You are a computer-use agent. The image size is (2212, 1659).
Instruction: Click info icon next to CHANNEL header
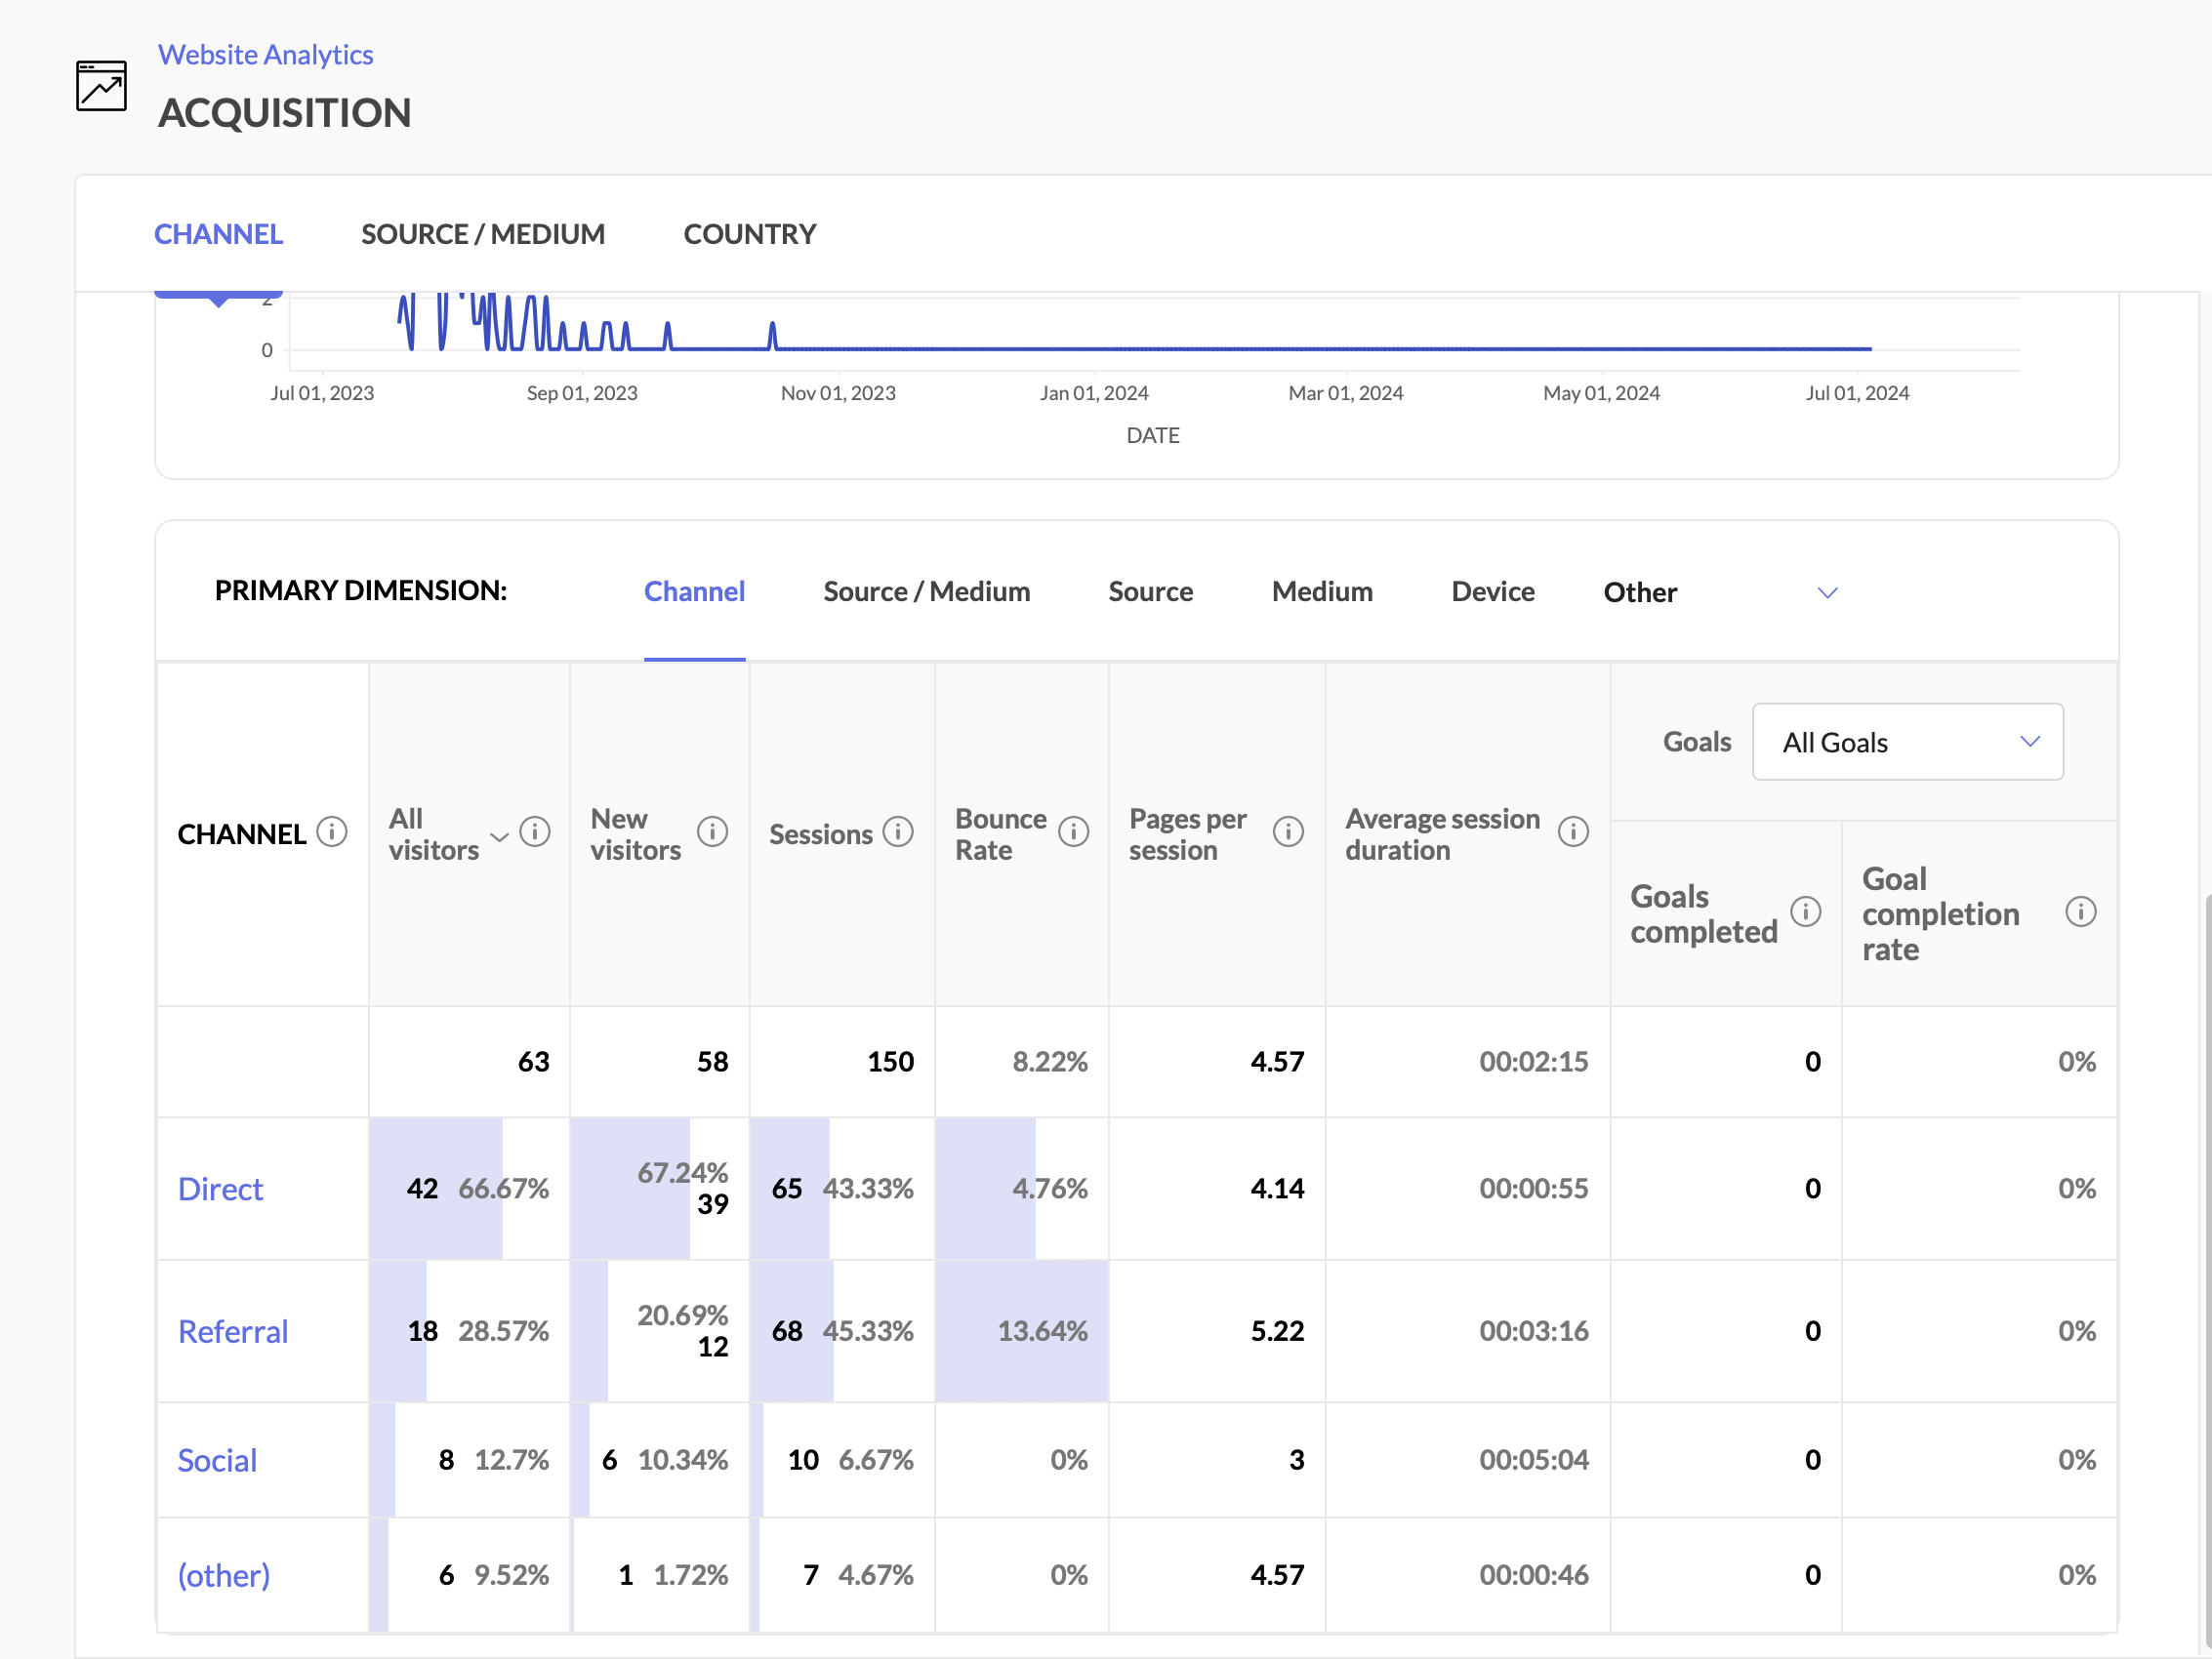pos(332,832)
